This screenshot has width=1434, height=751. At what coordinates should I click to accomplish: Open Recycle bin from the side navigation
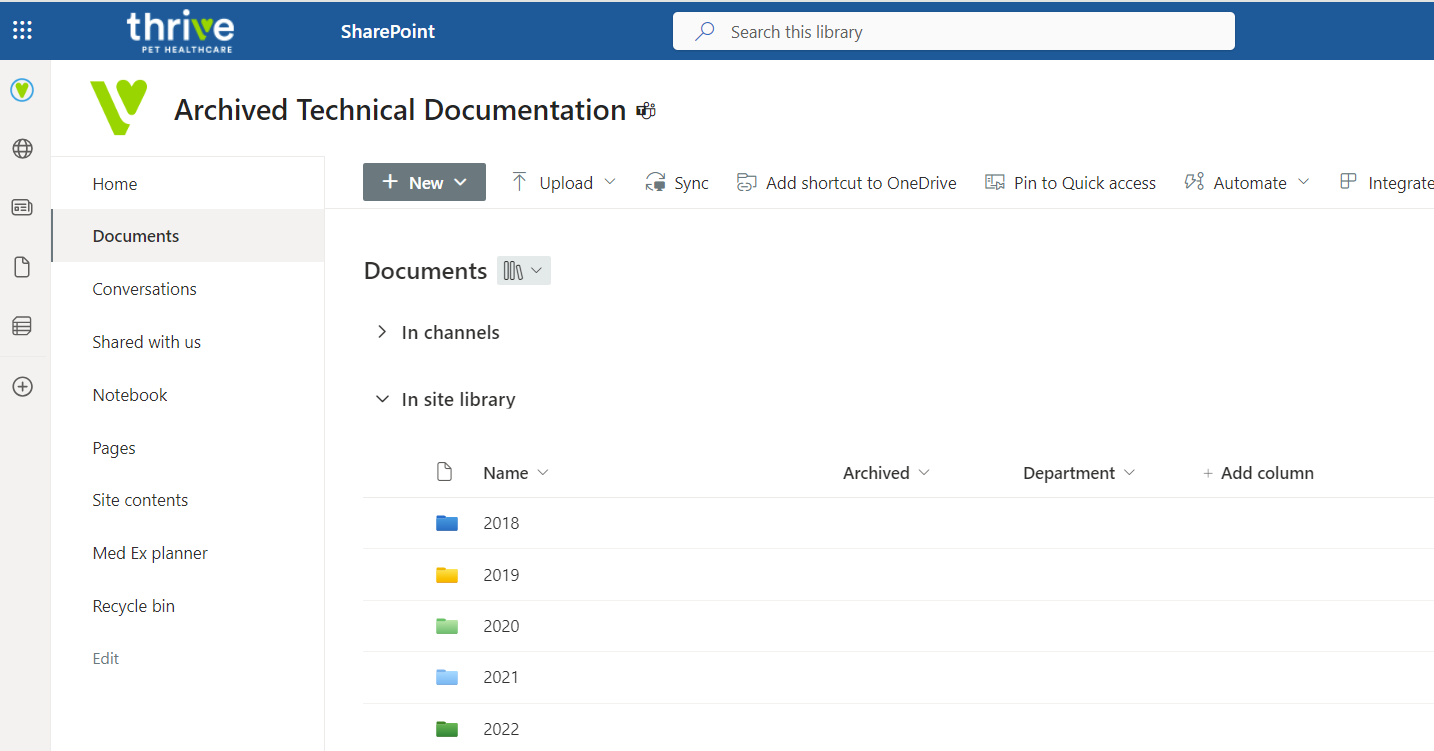133,606
